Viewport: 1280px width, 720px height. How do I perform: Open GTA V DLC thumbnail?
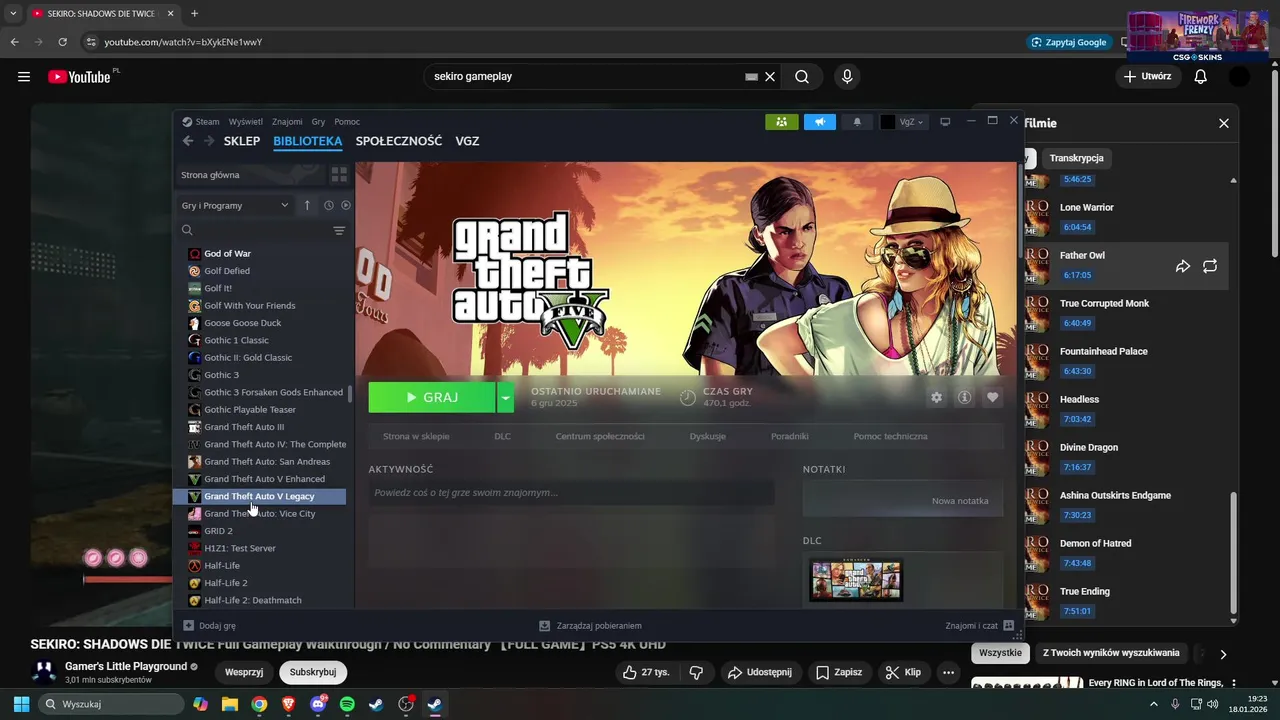(x=856, y=580)
